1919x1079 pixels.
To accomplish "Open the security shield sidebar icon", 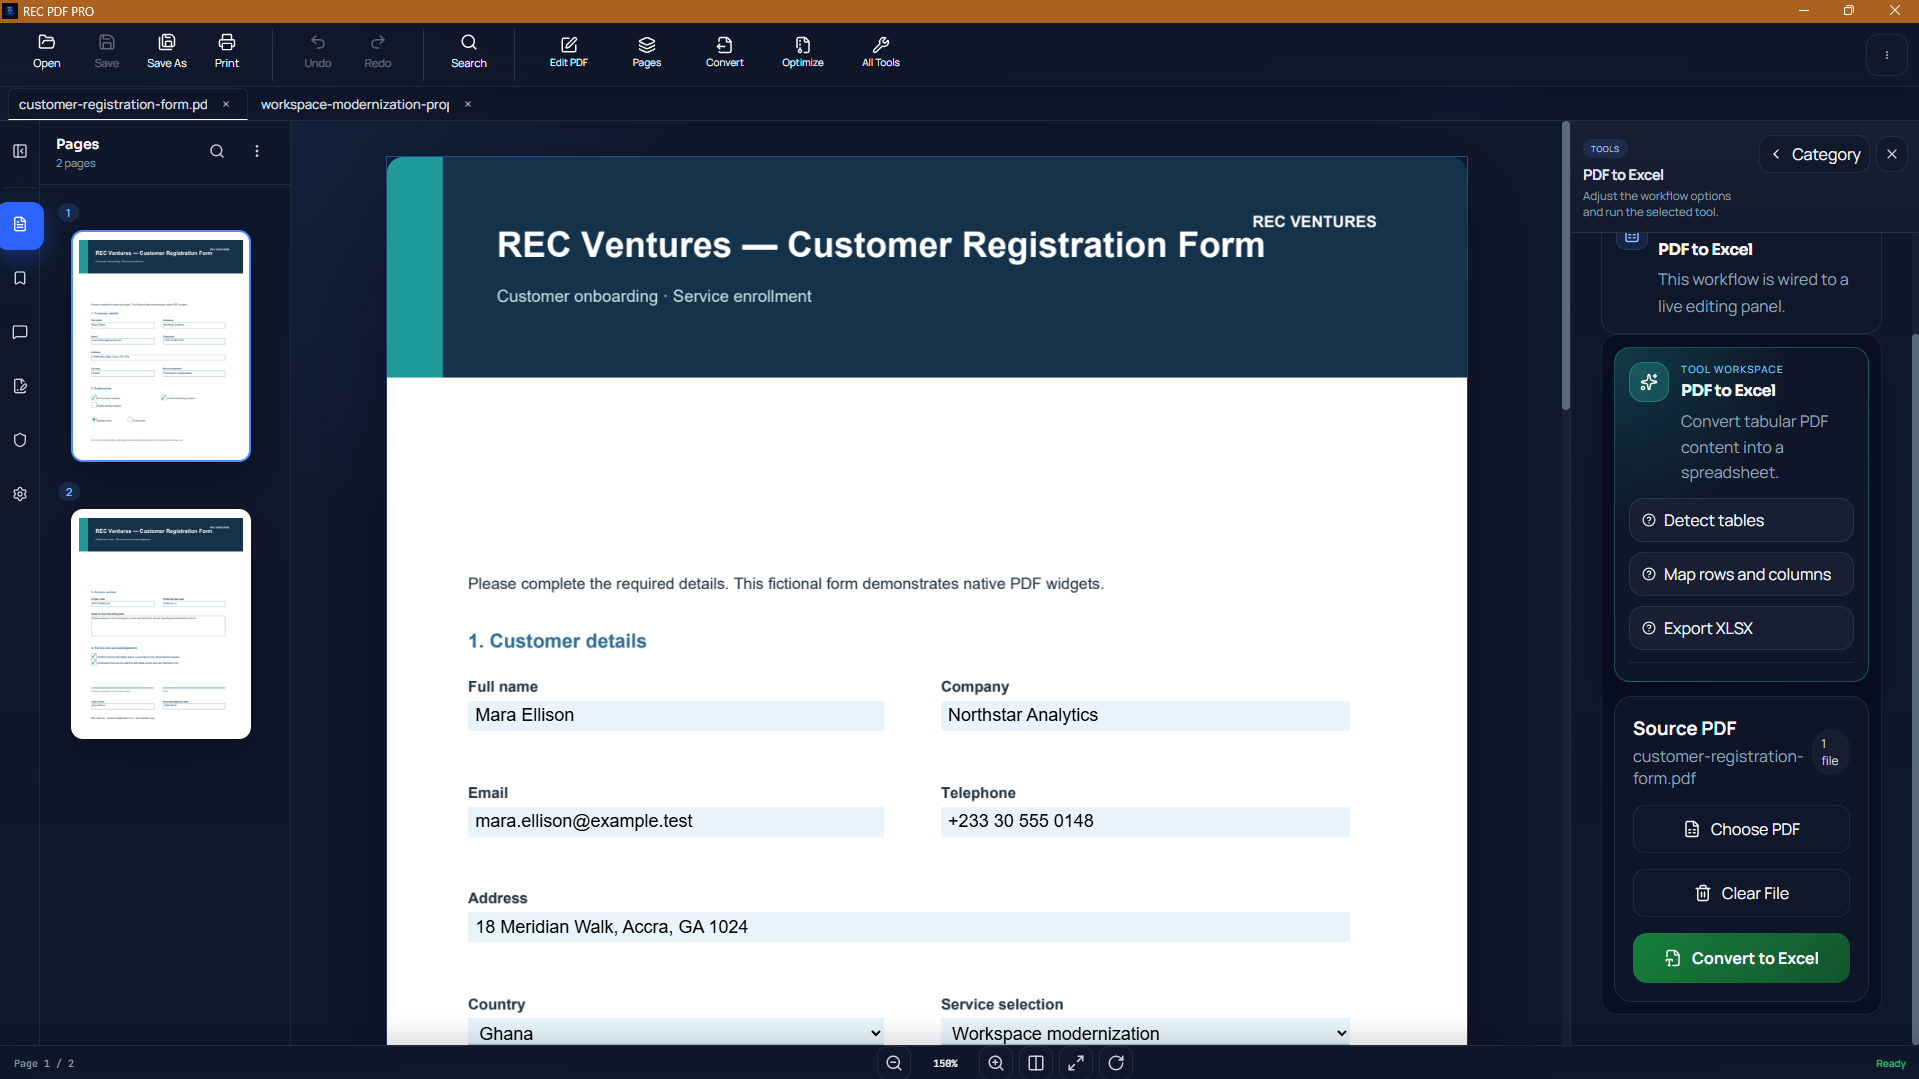I will [20, 440].
